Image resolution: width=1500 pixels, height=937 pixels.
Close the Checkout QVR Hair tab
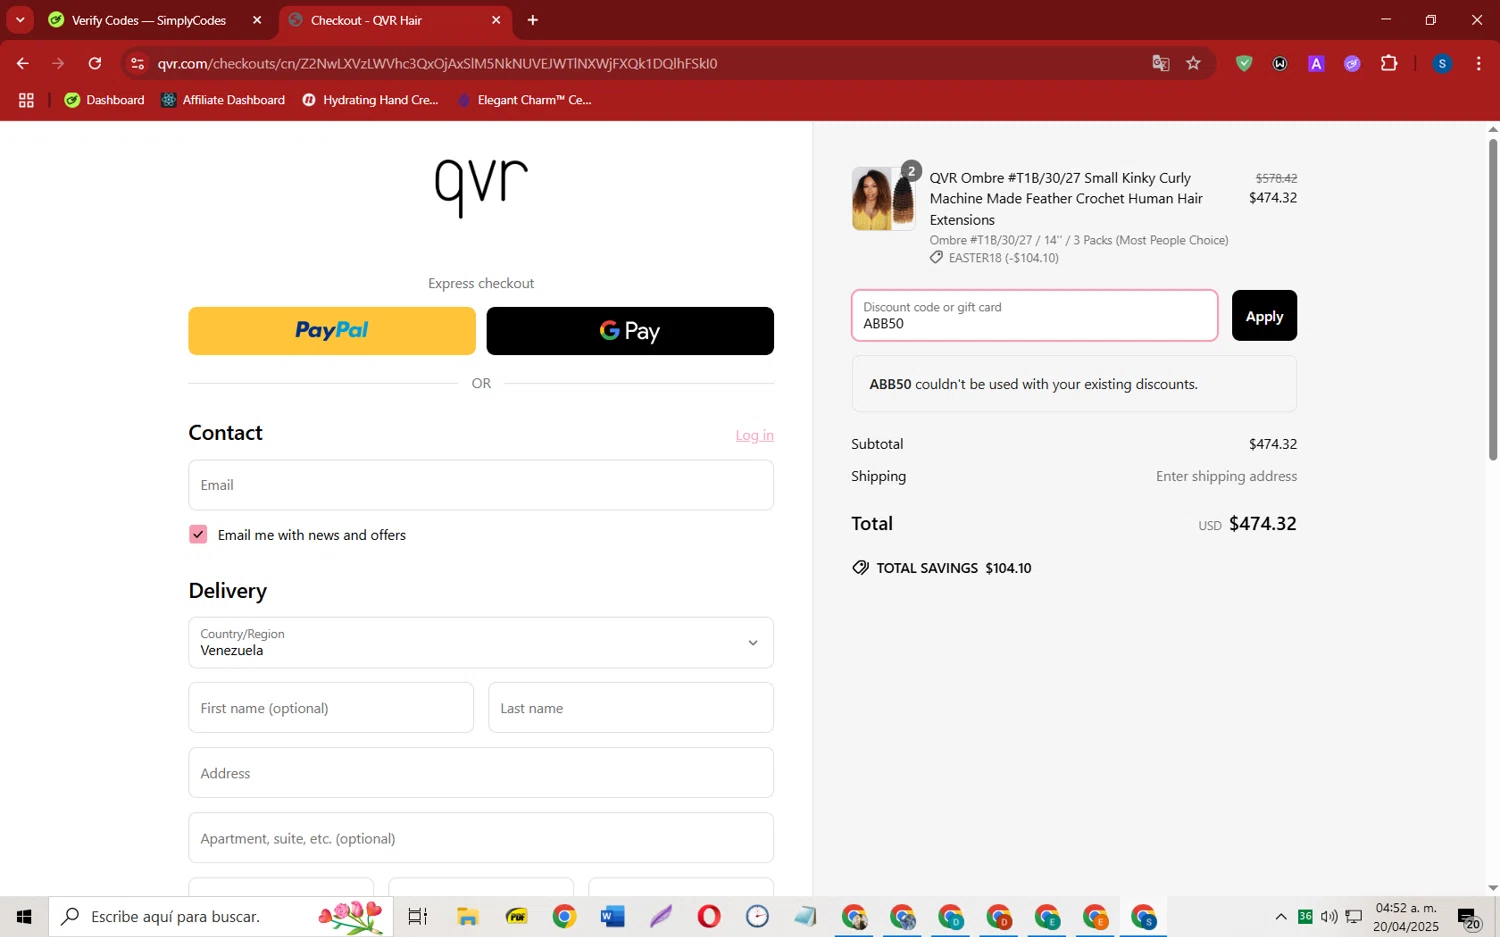(x=496, y=20)
